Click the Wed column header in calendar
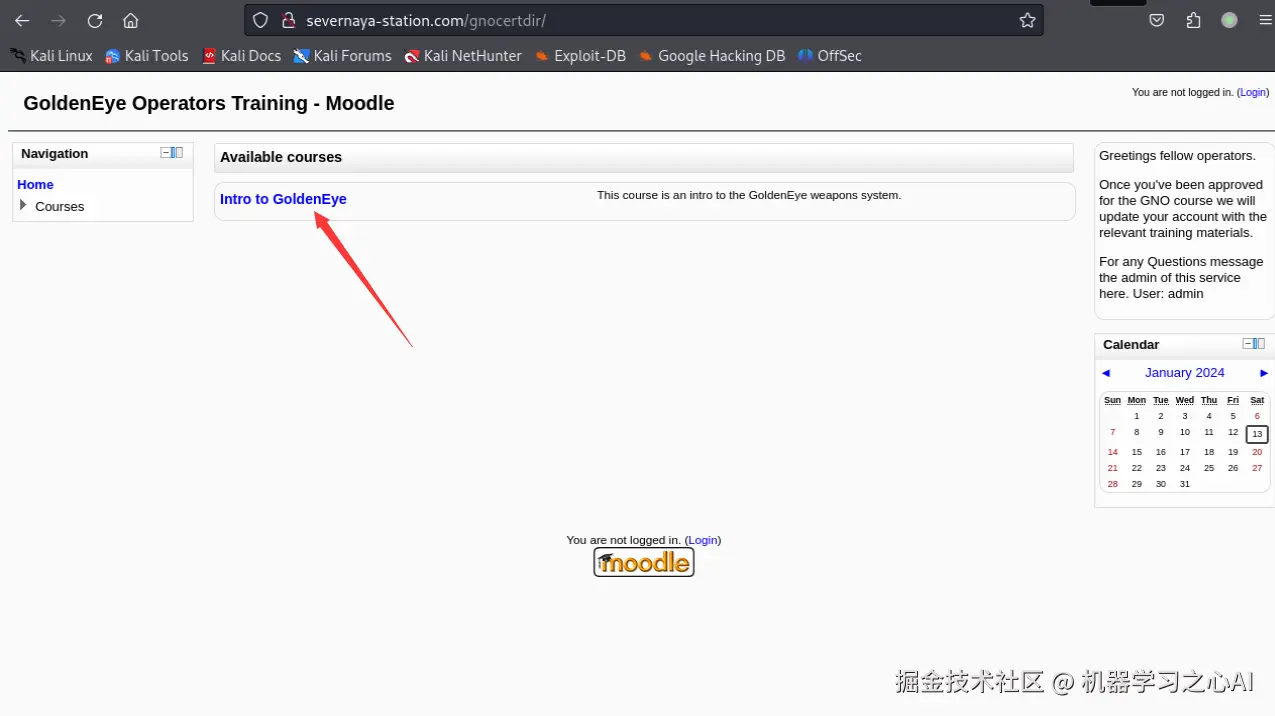Viewport: 1275px width, 716px height. pos(1185,400)
